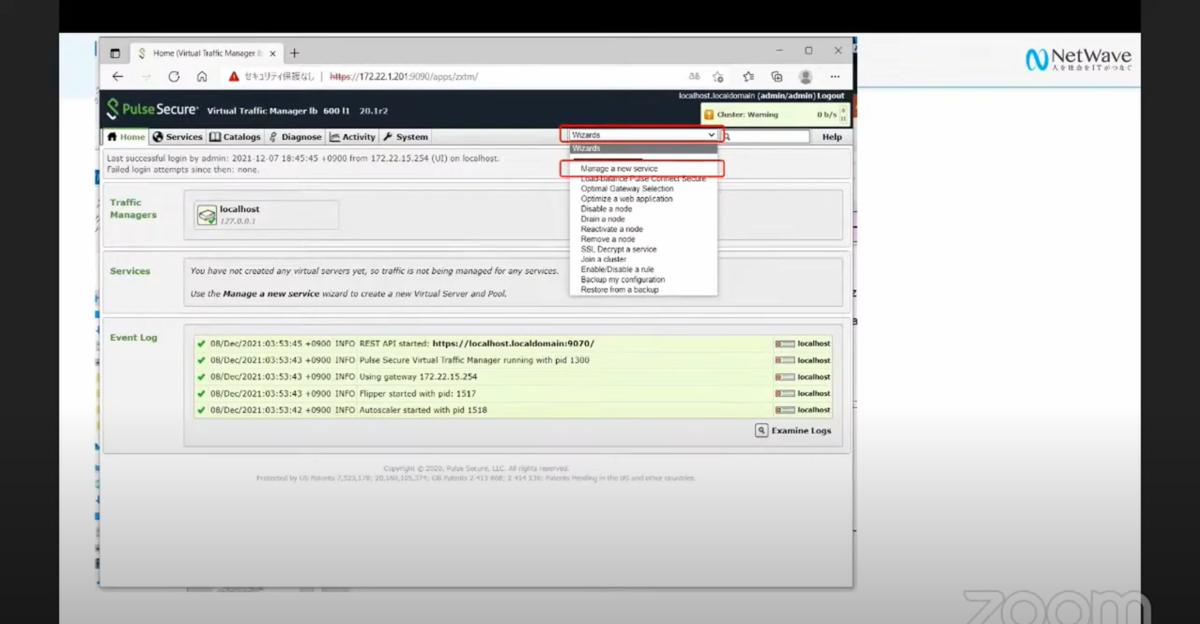Open a new browser tab
1200x624 pixels.
point(295,52)
